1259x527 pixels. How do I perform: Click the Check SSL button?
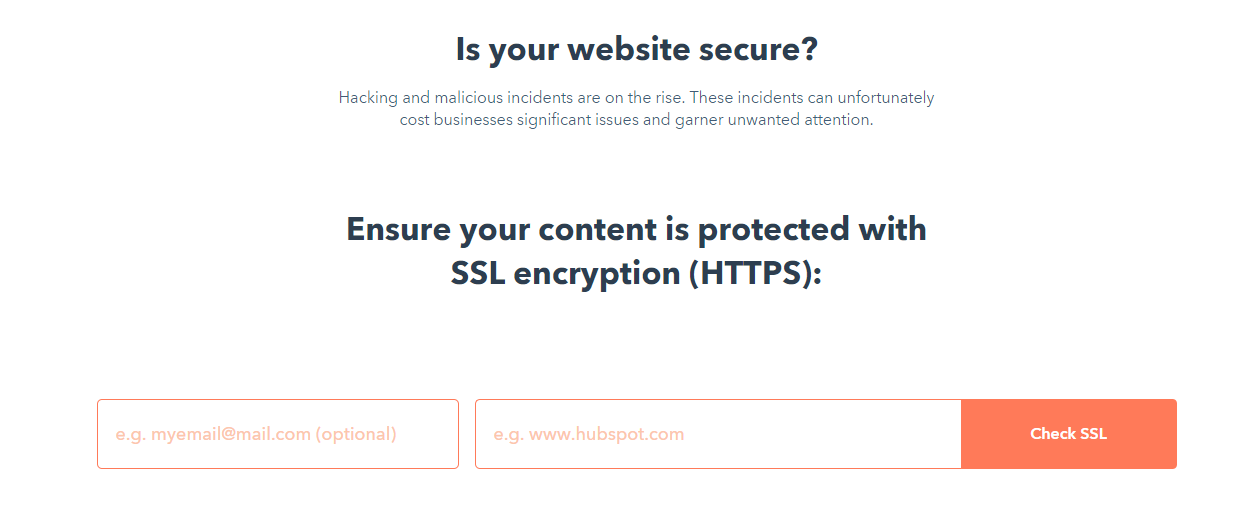1068,434
